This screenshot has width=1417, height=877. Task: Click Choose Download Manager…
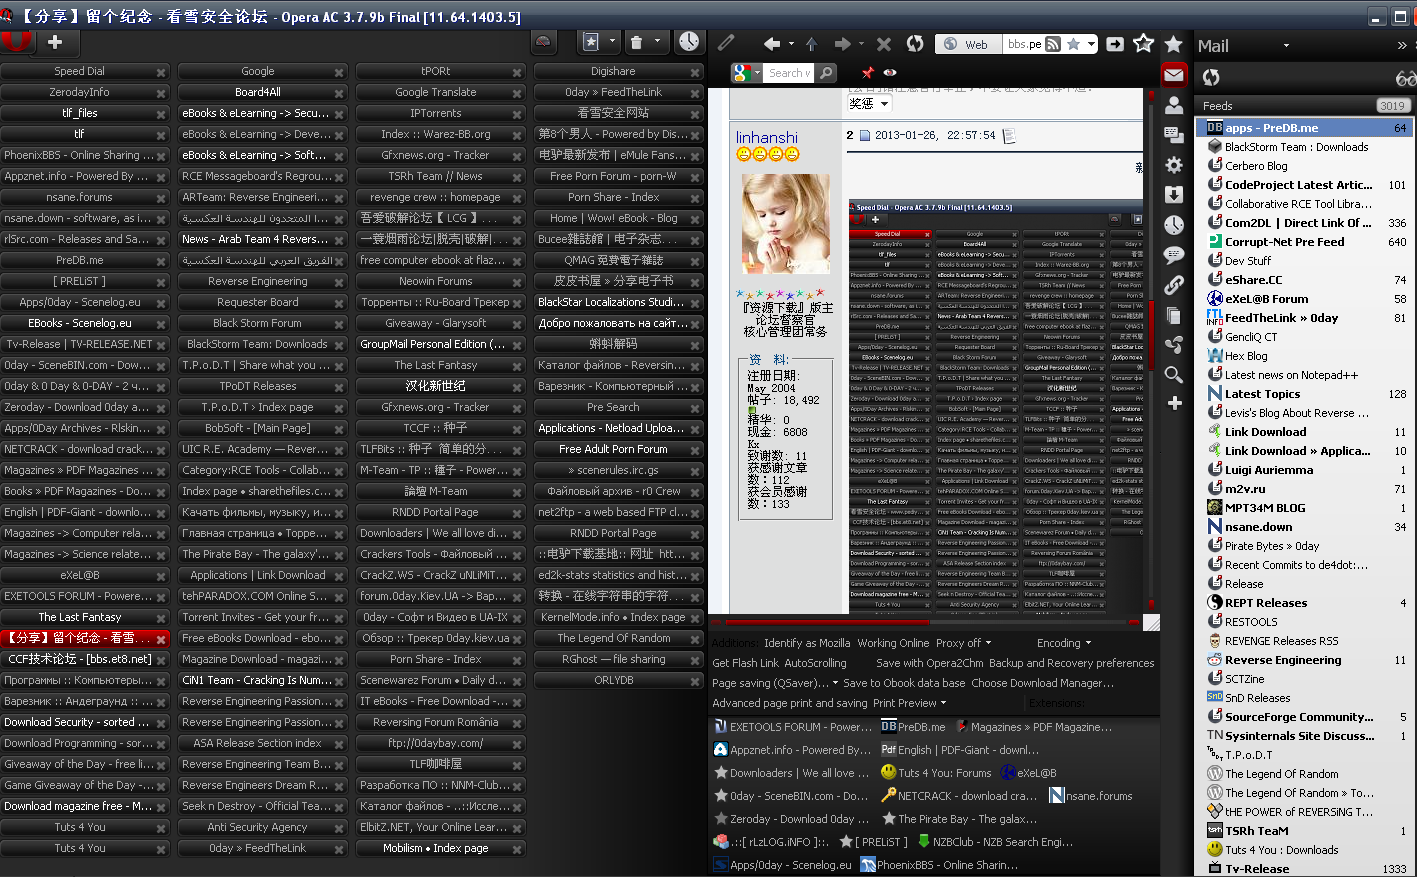[1043, 683]
